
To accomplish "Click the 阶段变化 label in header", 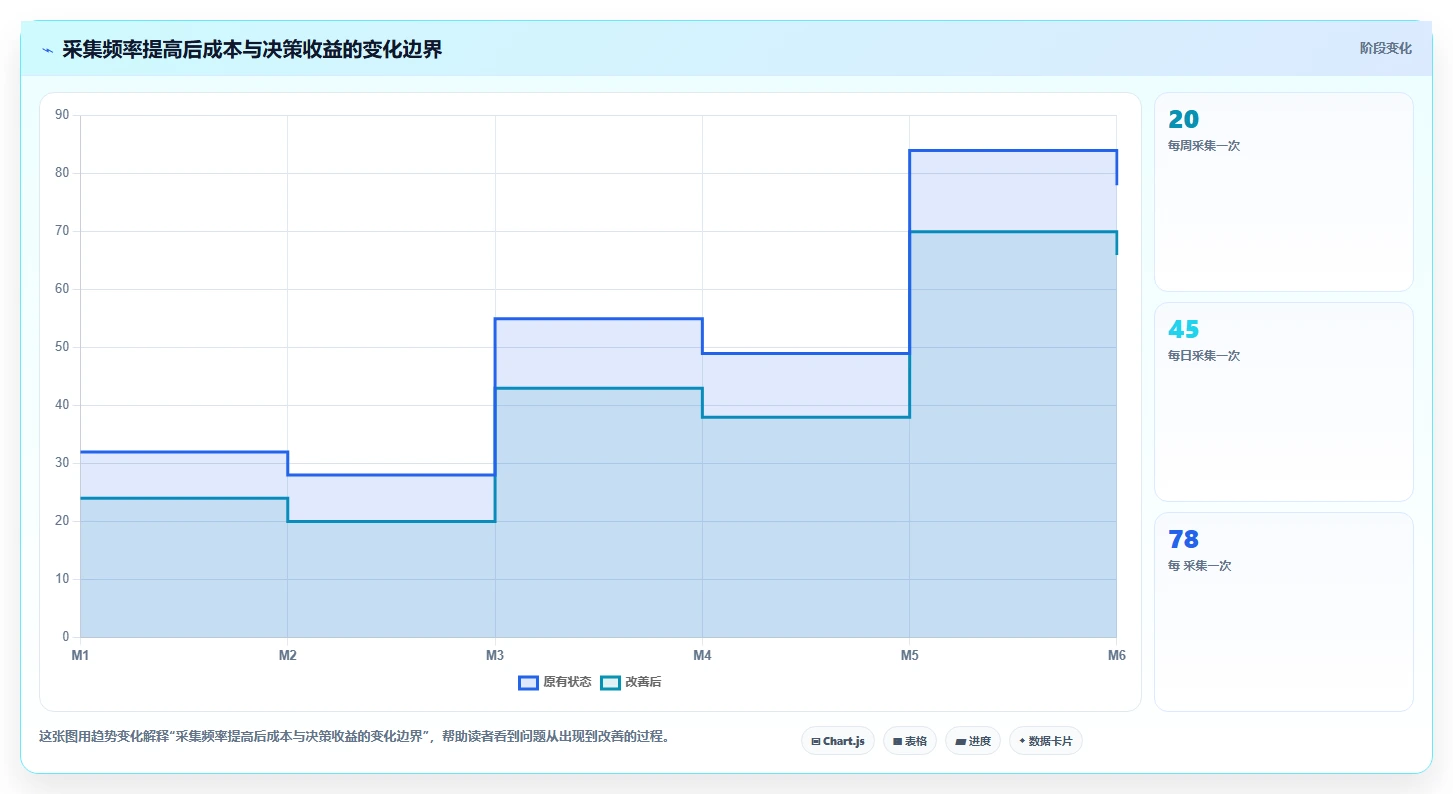I will [x=1386, y=48].
